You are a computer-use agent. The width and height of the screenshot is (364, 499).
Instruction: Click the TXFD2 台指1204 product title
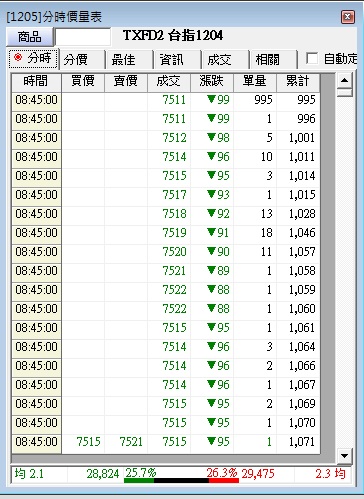(x=173, y=35)
